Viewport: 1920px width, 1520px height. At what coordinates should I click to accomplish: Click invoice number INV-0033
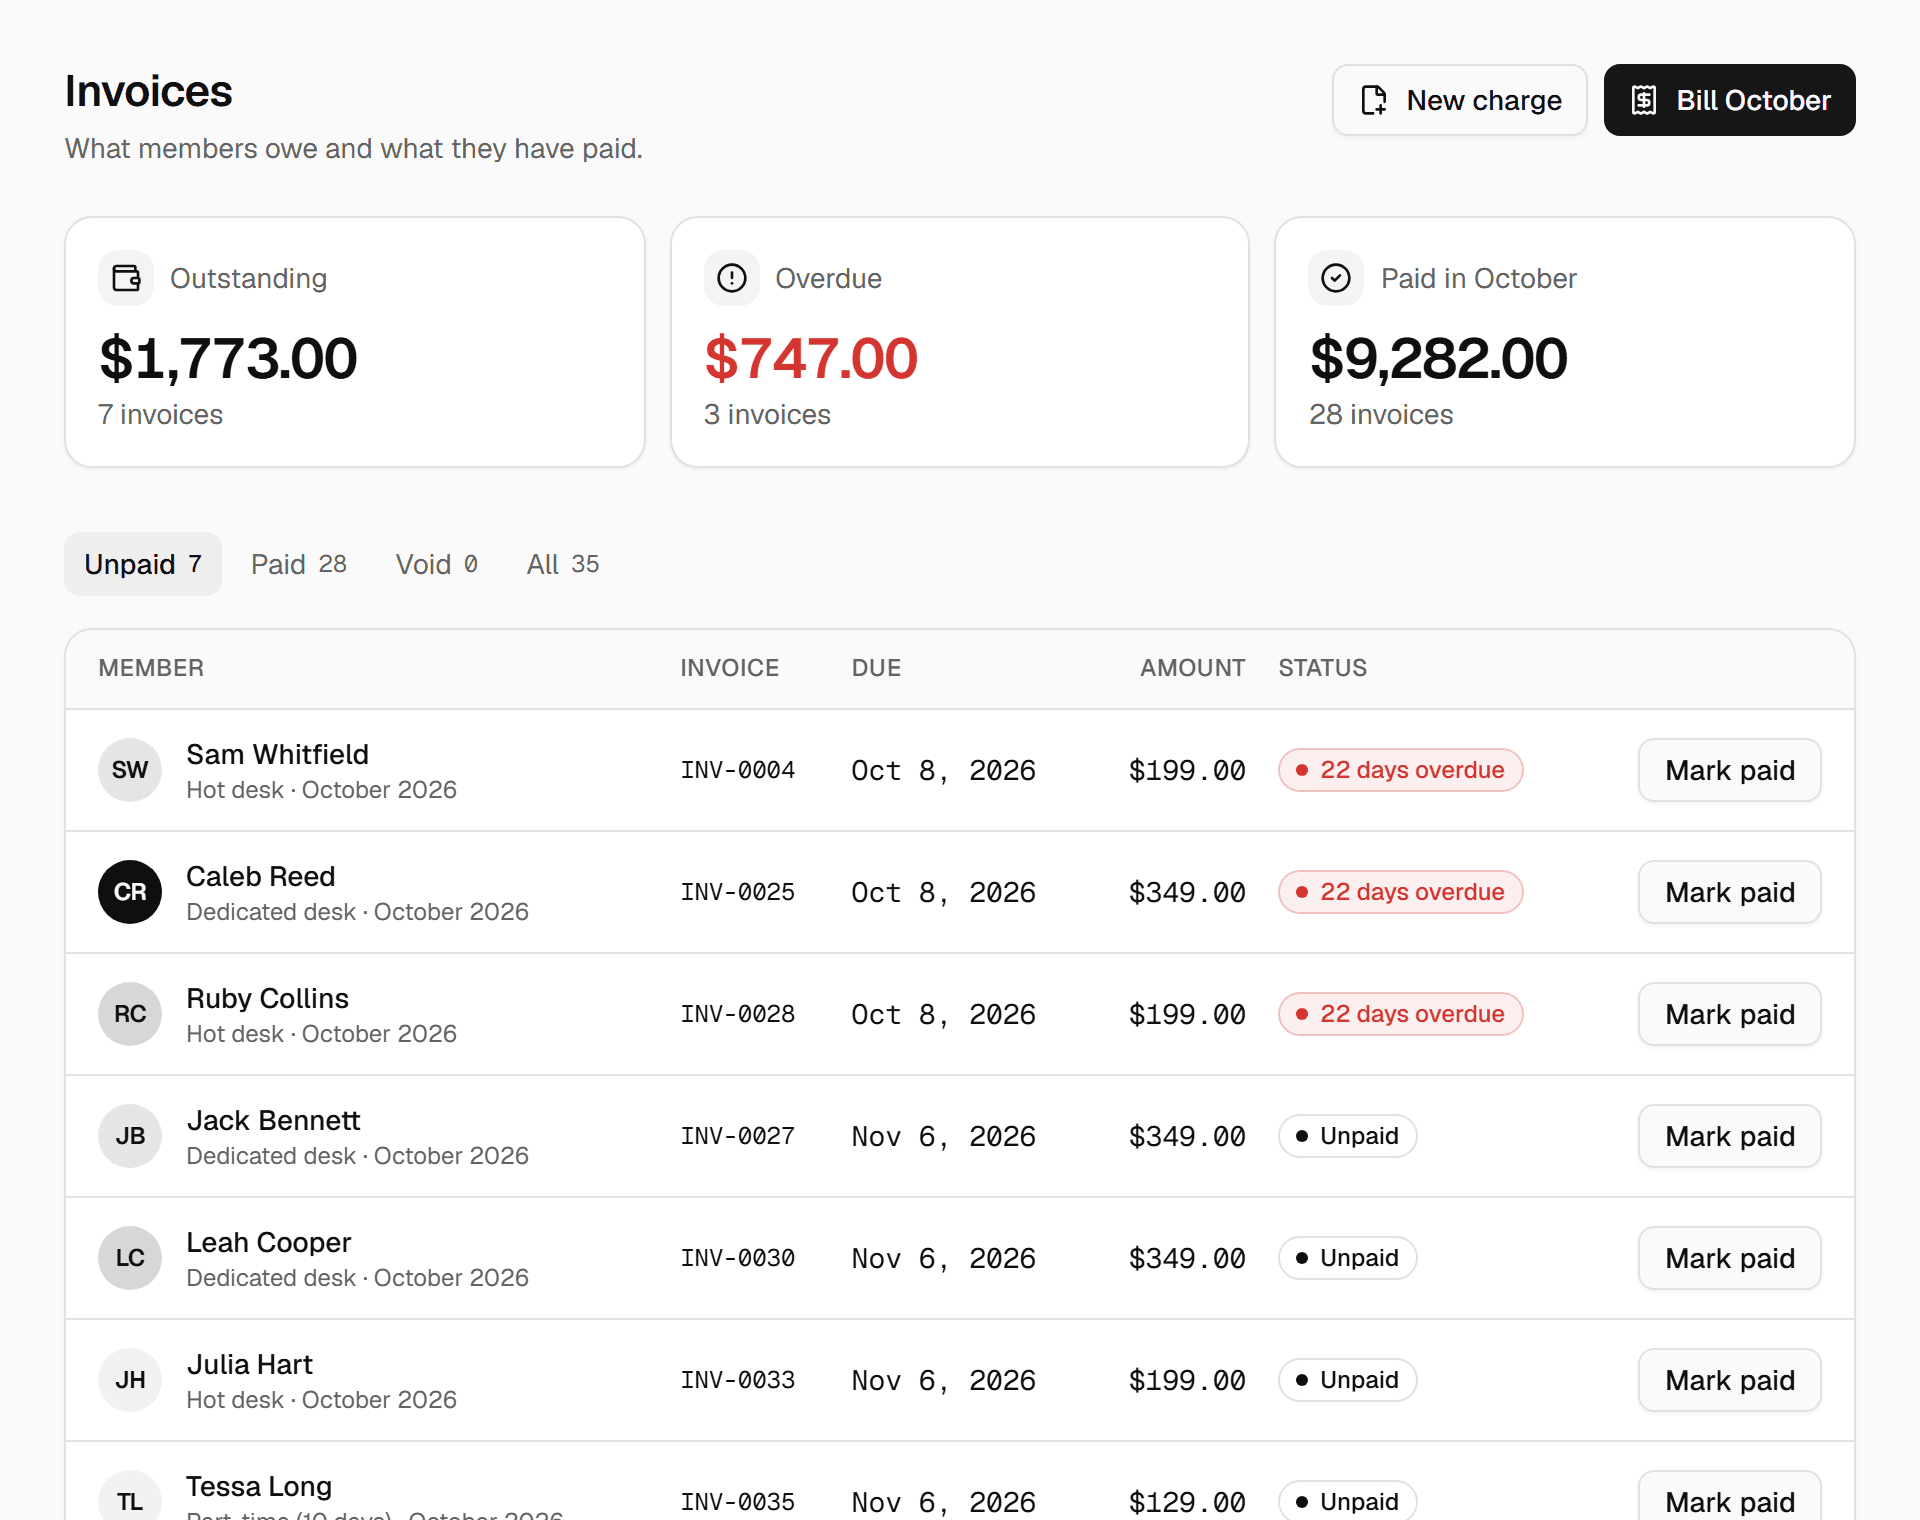738,1380
